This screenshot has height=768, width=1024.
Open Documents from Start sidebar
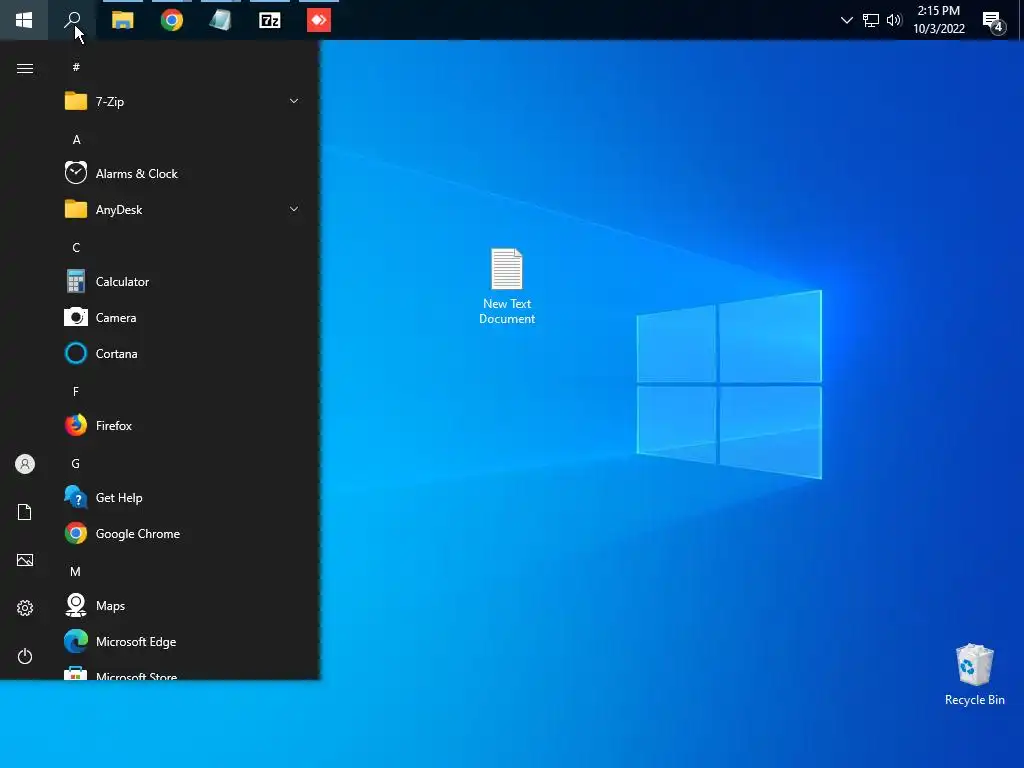pyautogui.click(x=25, y=512)
